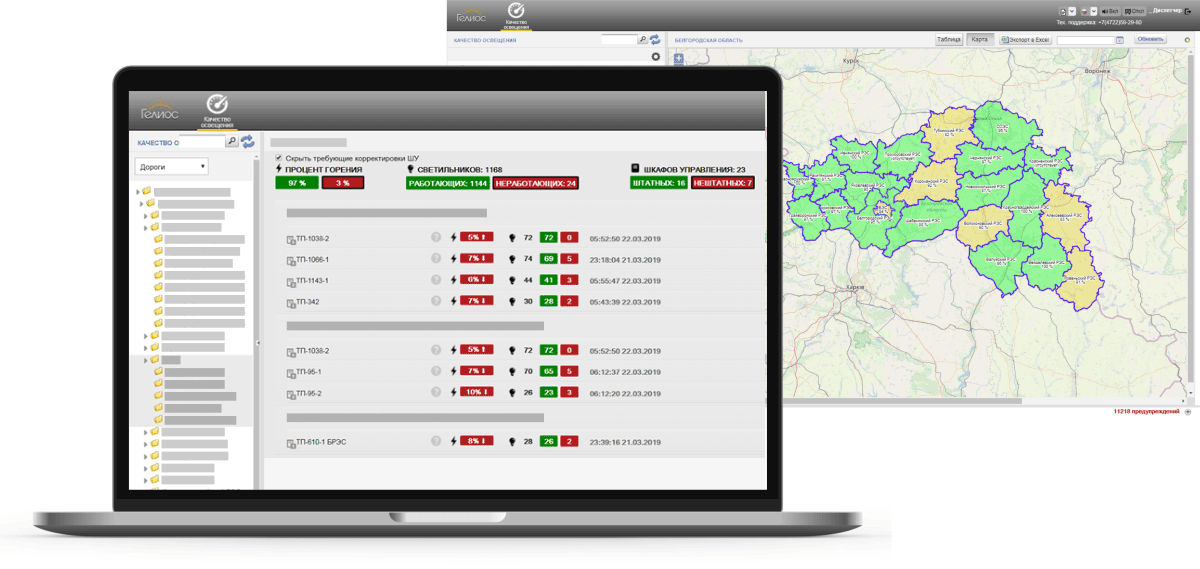Screen dimensions: 1200x569
Task: Click the 7% badge in ТП-1066-1 row
Action: coord(476,259)
